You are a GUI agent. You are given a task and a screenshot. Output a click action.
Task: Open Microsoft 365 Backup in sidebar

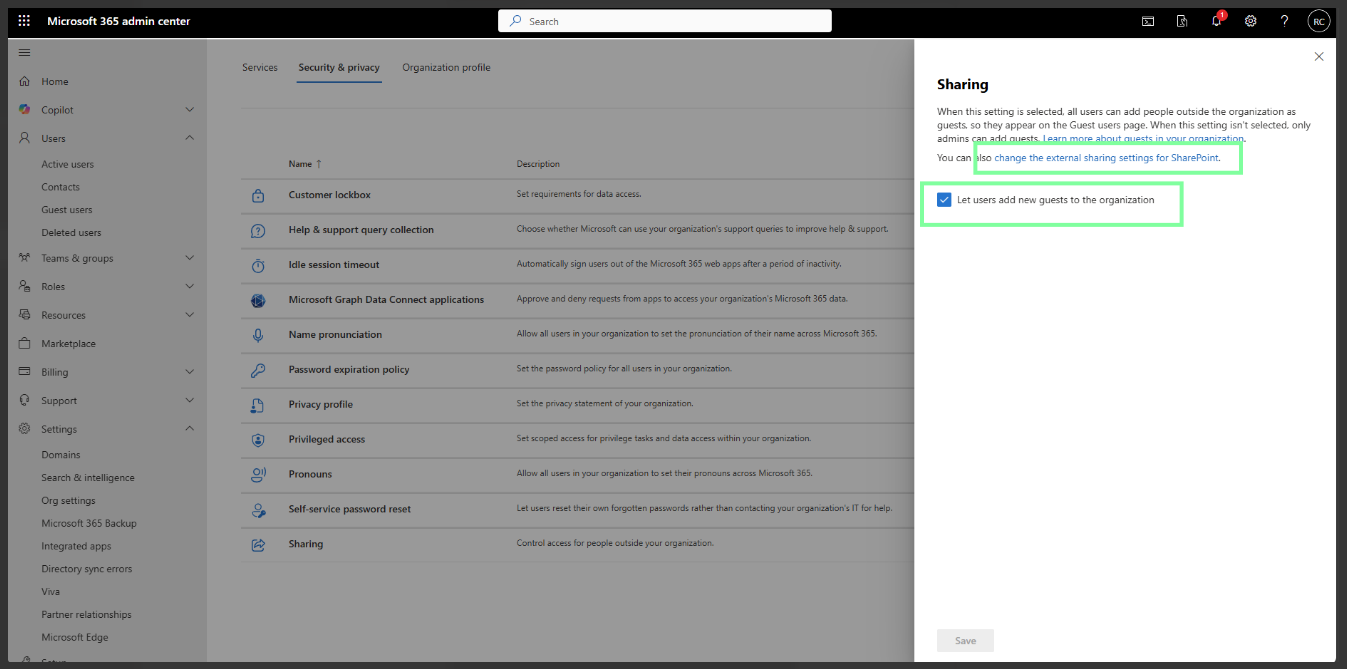pos(89,523)
